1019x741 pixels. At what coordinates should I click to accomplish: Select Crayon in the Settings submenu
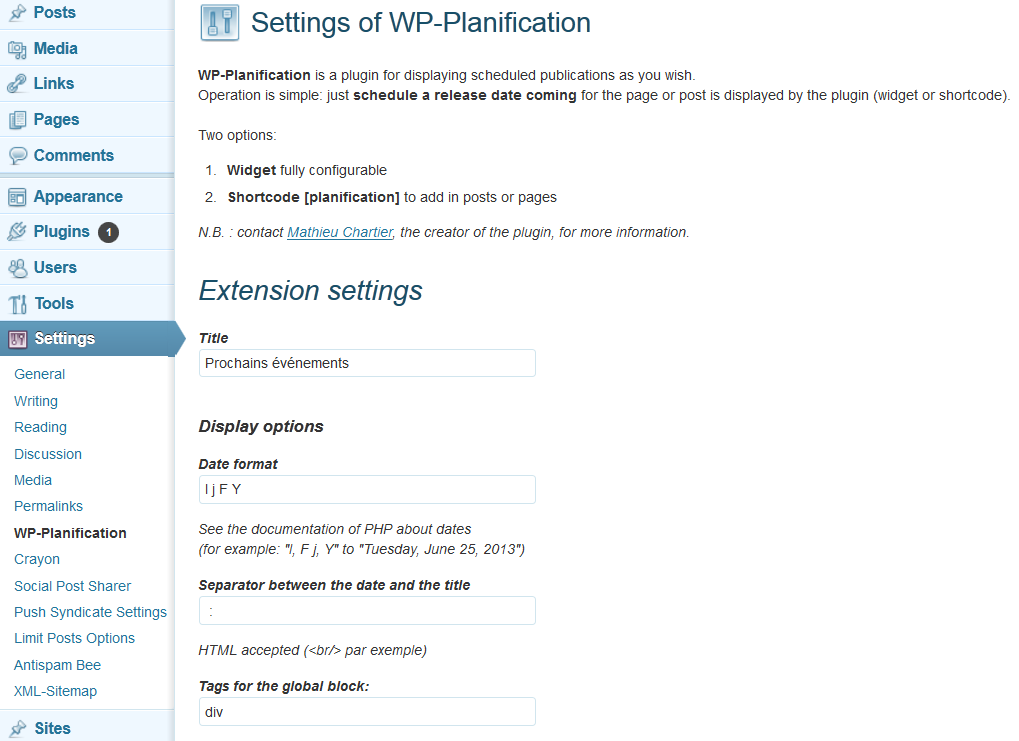coord(37,560)
